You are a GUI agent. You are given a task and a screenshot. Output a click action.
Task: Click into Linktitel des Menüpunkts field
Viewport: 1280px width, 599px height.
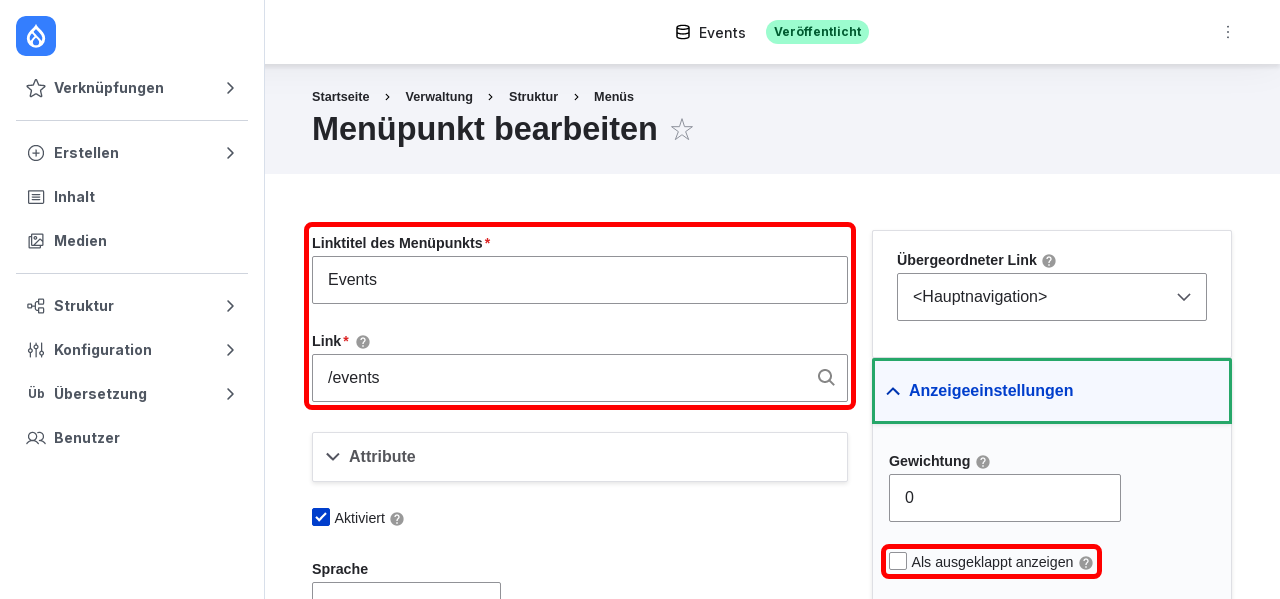coord(580,280)
